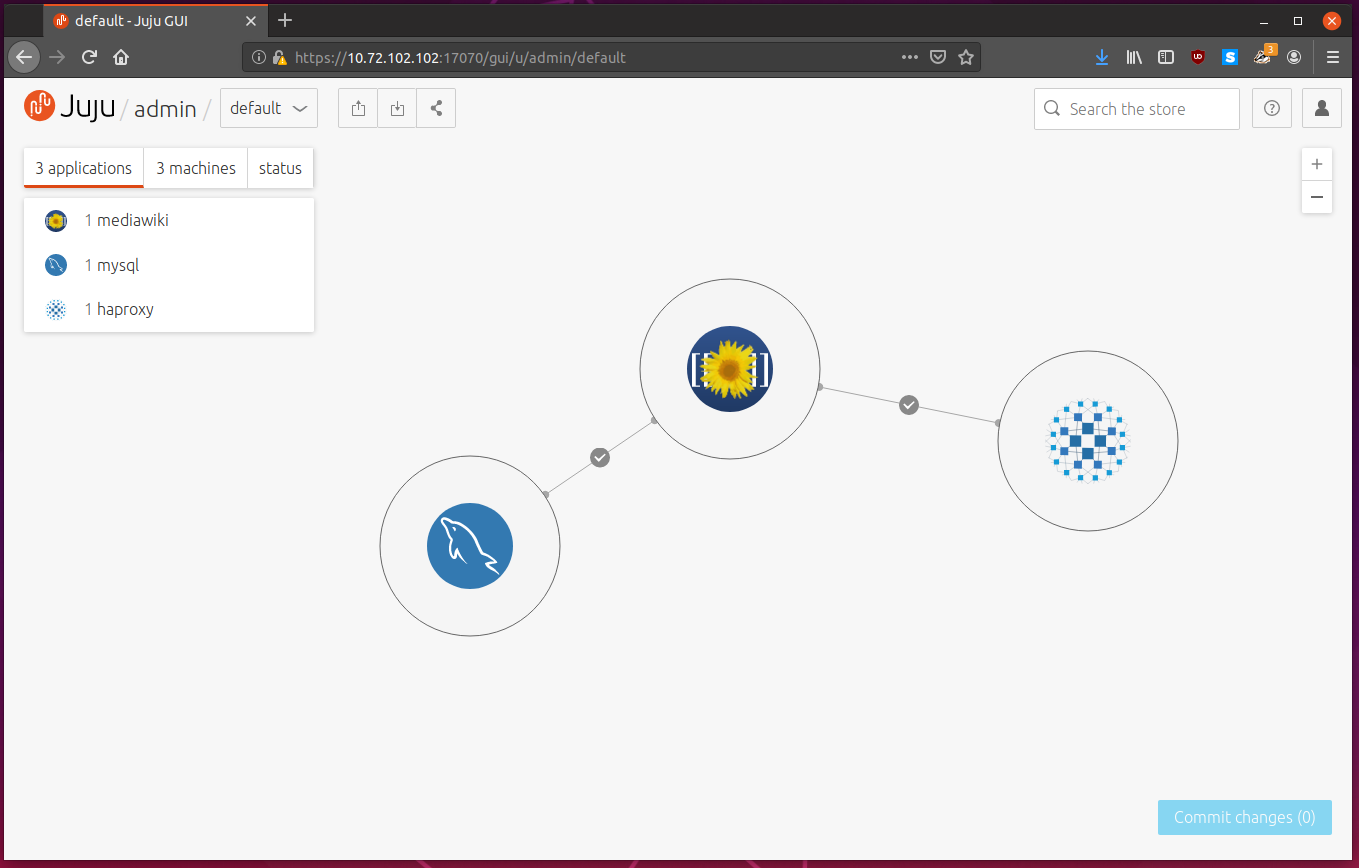Open the extension icon with badge 3
The height and width of the screenshot is (868, 1359).
click(x=1264, y=55)
